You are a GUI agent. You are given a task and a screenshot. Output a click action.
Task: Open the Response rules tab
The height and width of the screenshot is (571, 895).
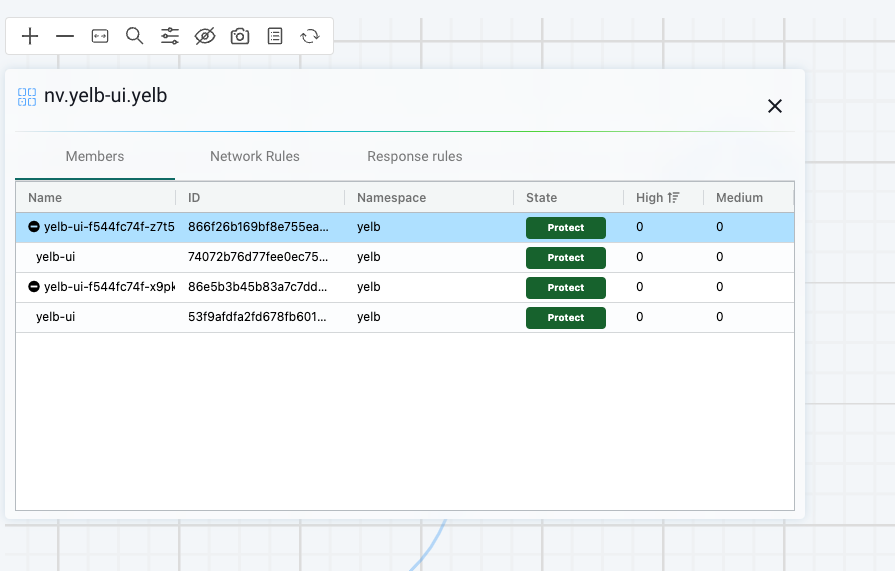tap(415, 156)
